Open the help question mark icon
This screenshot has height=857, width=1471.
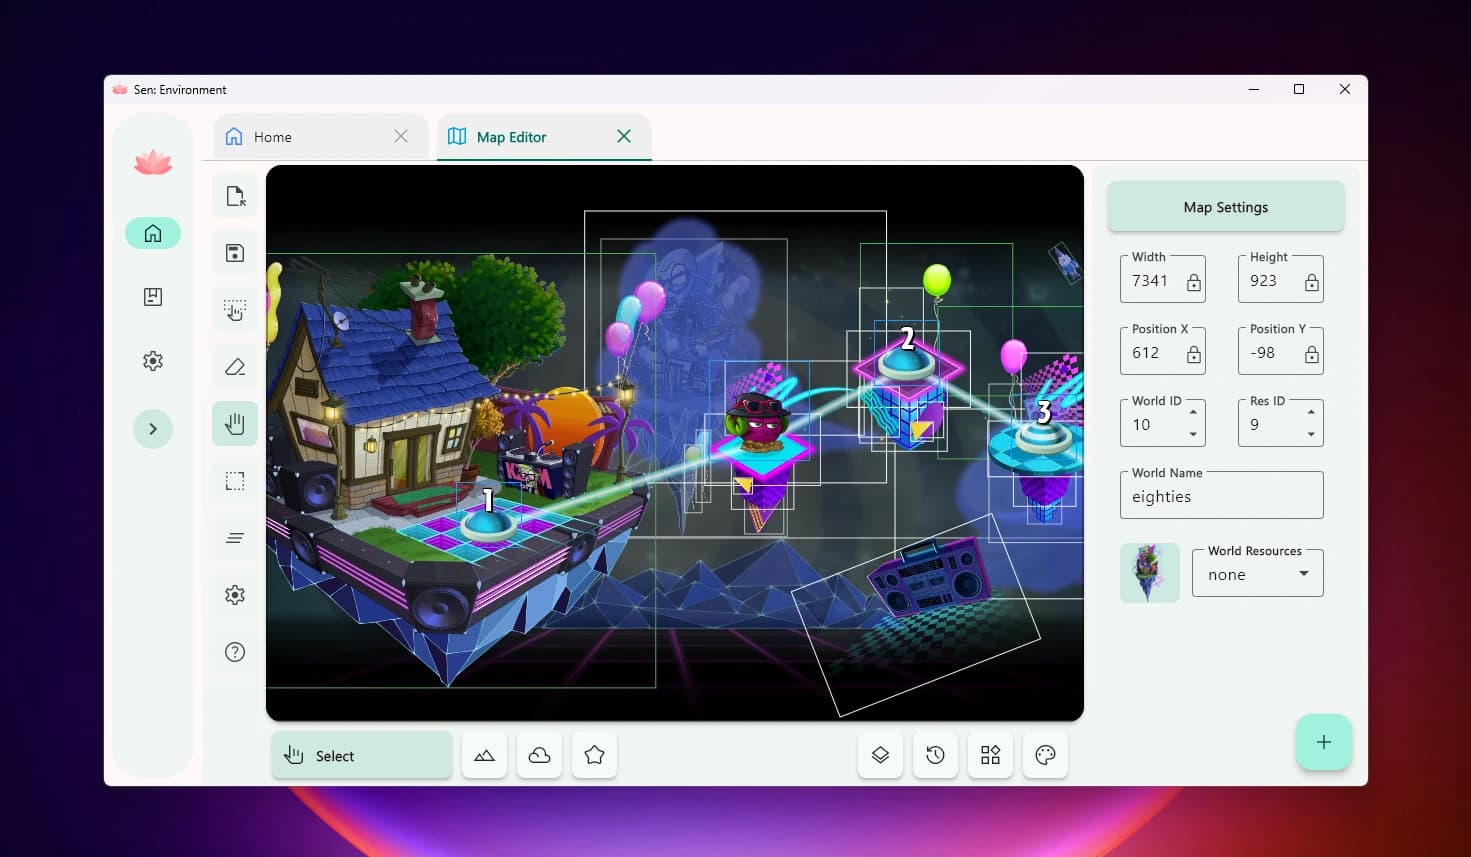click(x=235, y=652)
